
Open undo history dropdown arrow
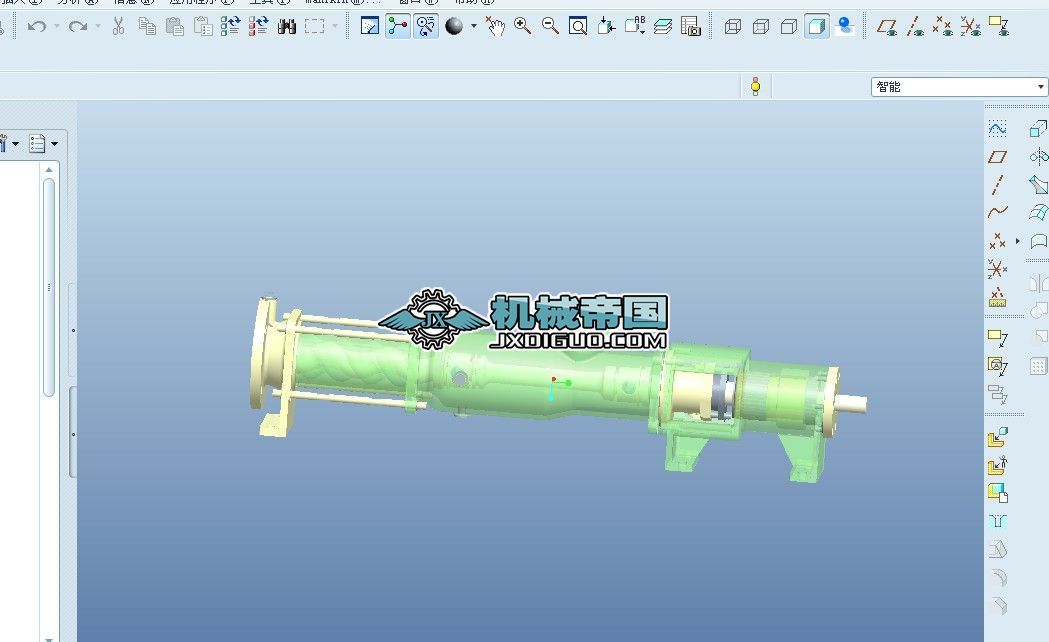(56, 26)
